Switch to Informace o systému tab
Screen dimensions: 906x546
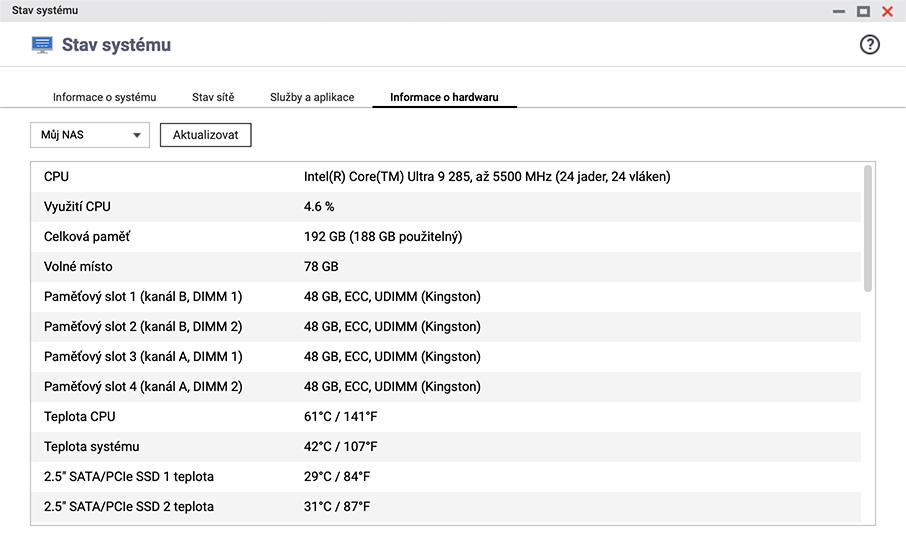(x=104, y=97)
